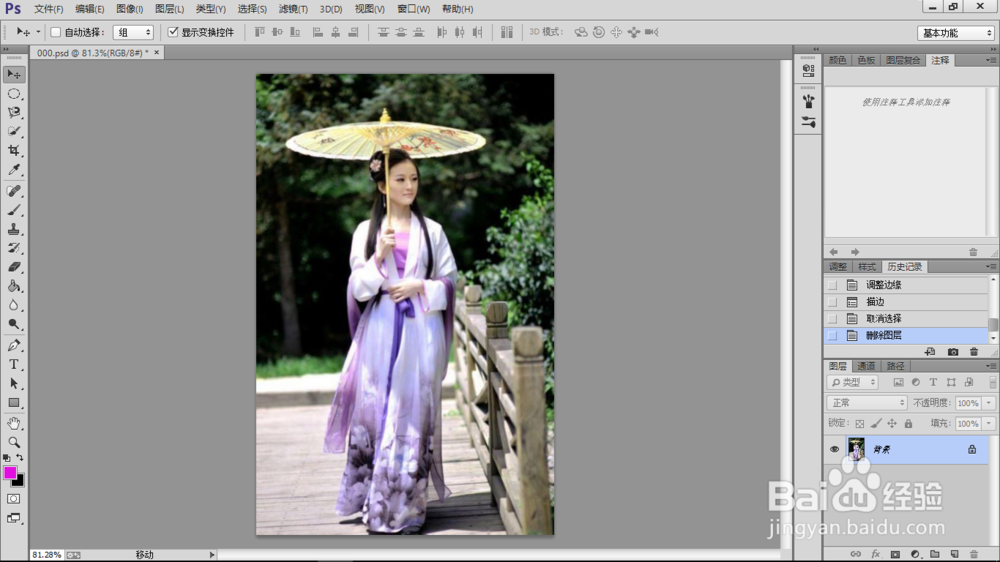Open status bar info arrow menu

coord(212,555)
